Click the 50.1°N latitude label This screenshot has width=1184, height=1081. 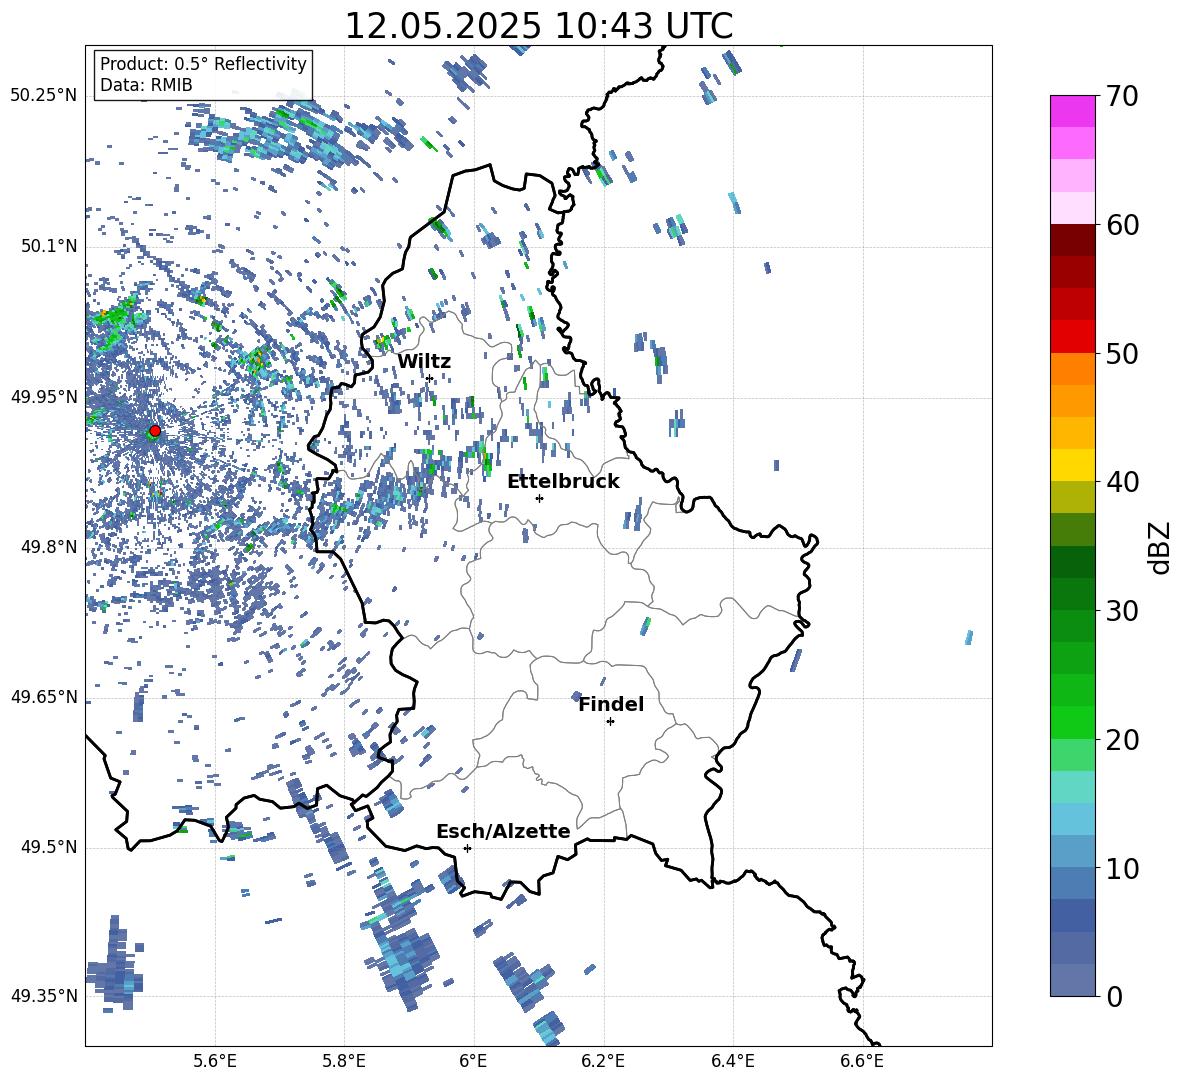point(48,247)
